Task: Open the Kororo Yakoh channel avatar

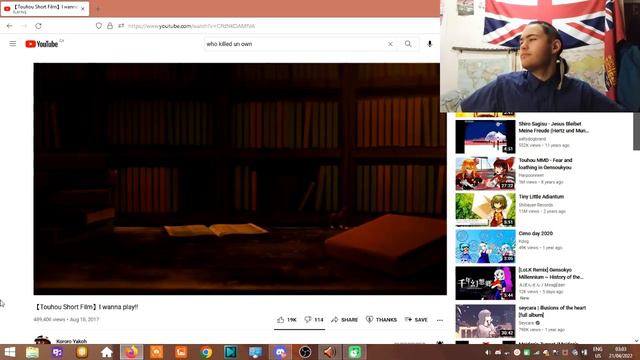Action: [42, 340]
